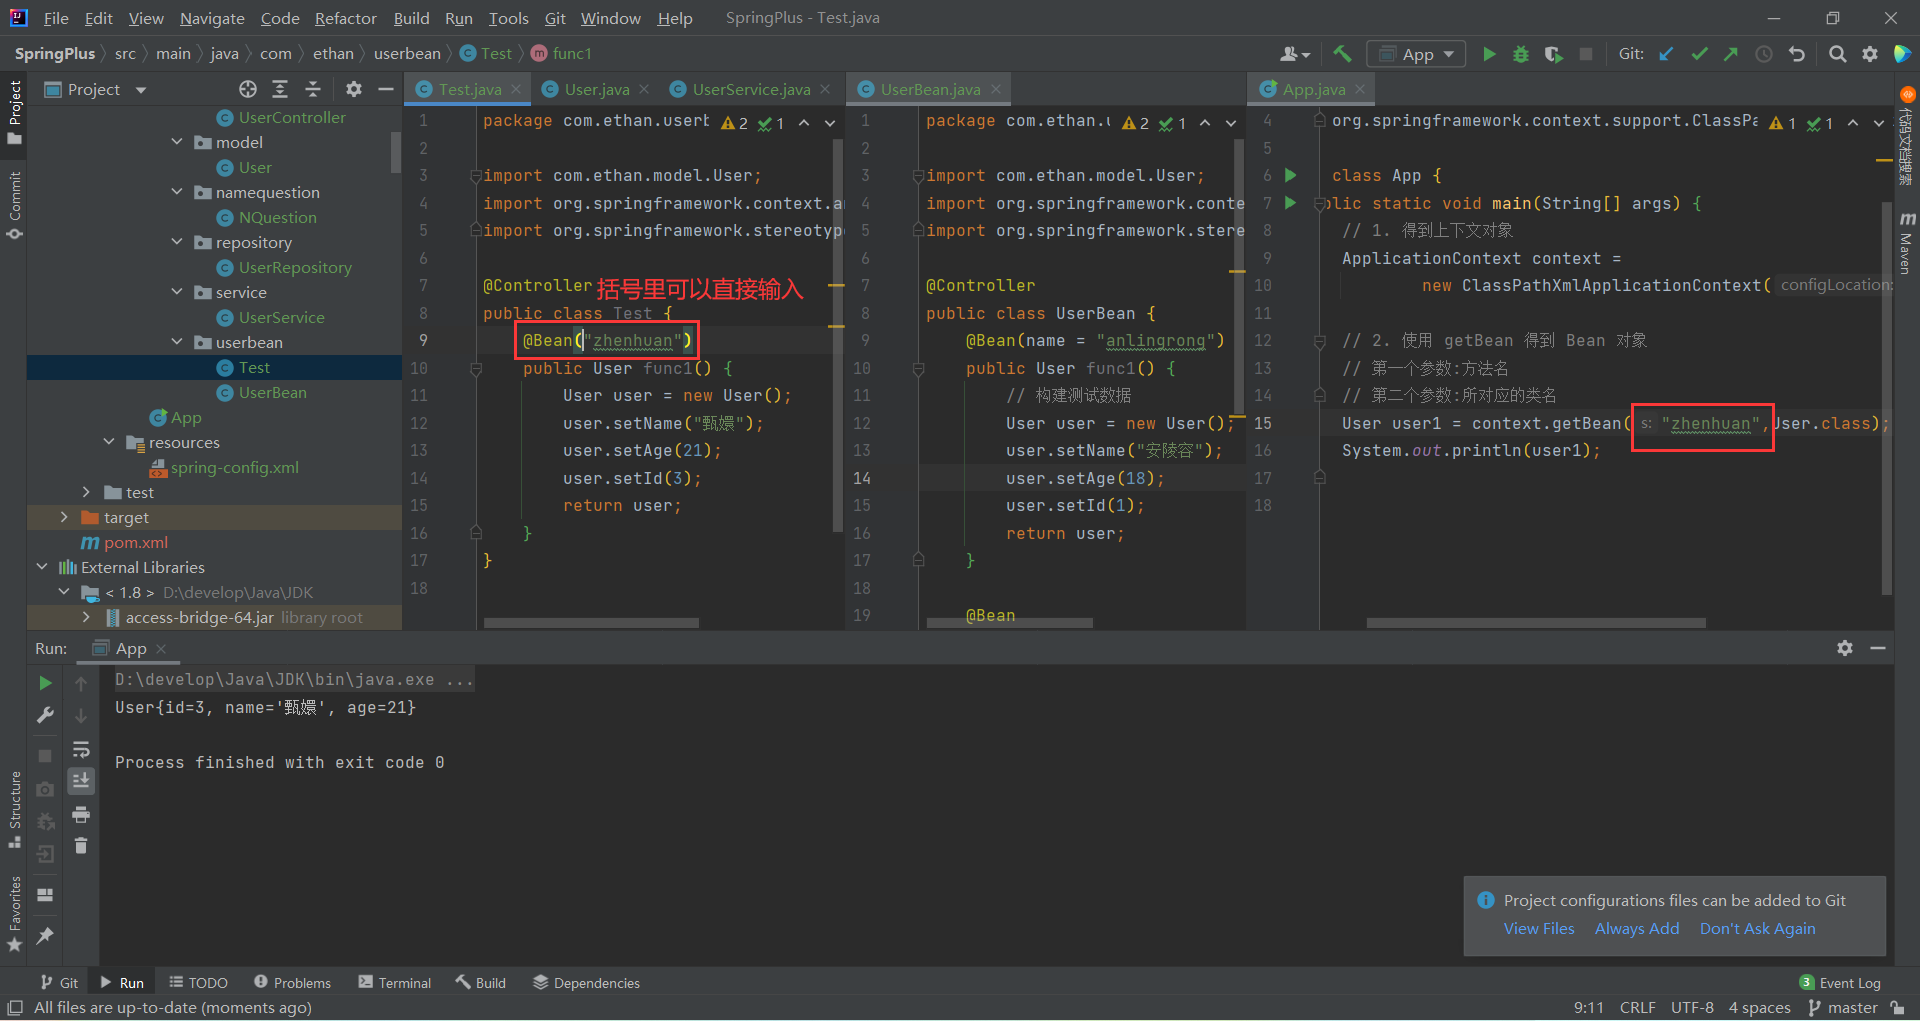Image resolution: width=1920 pixels, height=1021 pixels.
Task: Clear all Run console output with trash icon
Action: (81, 846)
